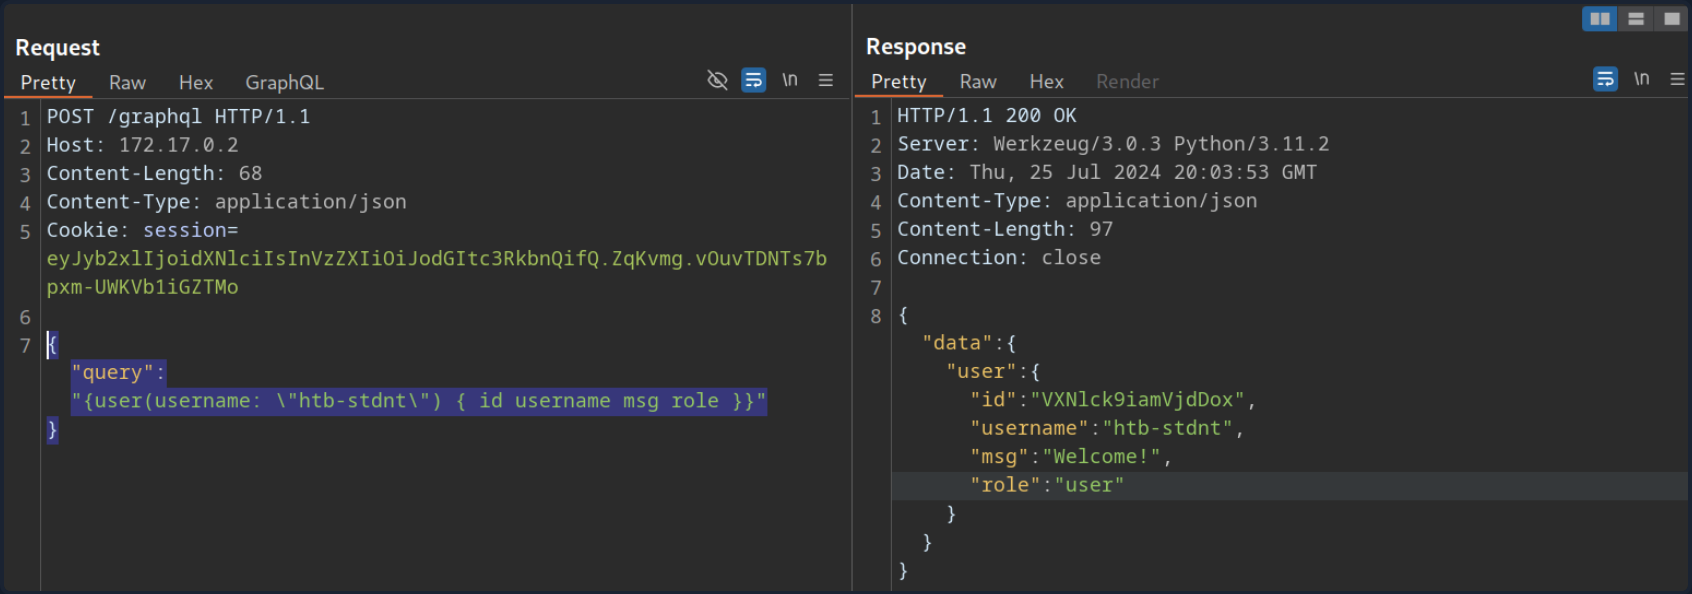This screenshot has width=1692, height=594.
Task: Click the "data":{ line in response
Action: (969, 343)
